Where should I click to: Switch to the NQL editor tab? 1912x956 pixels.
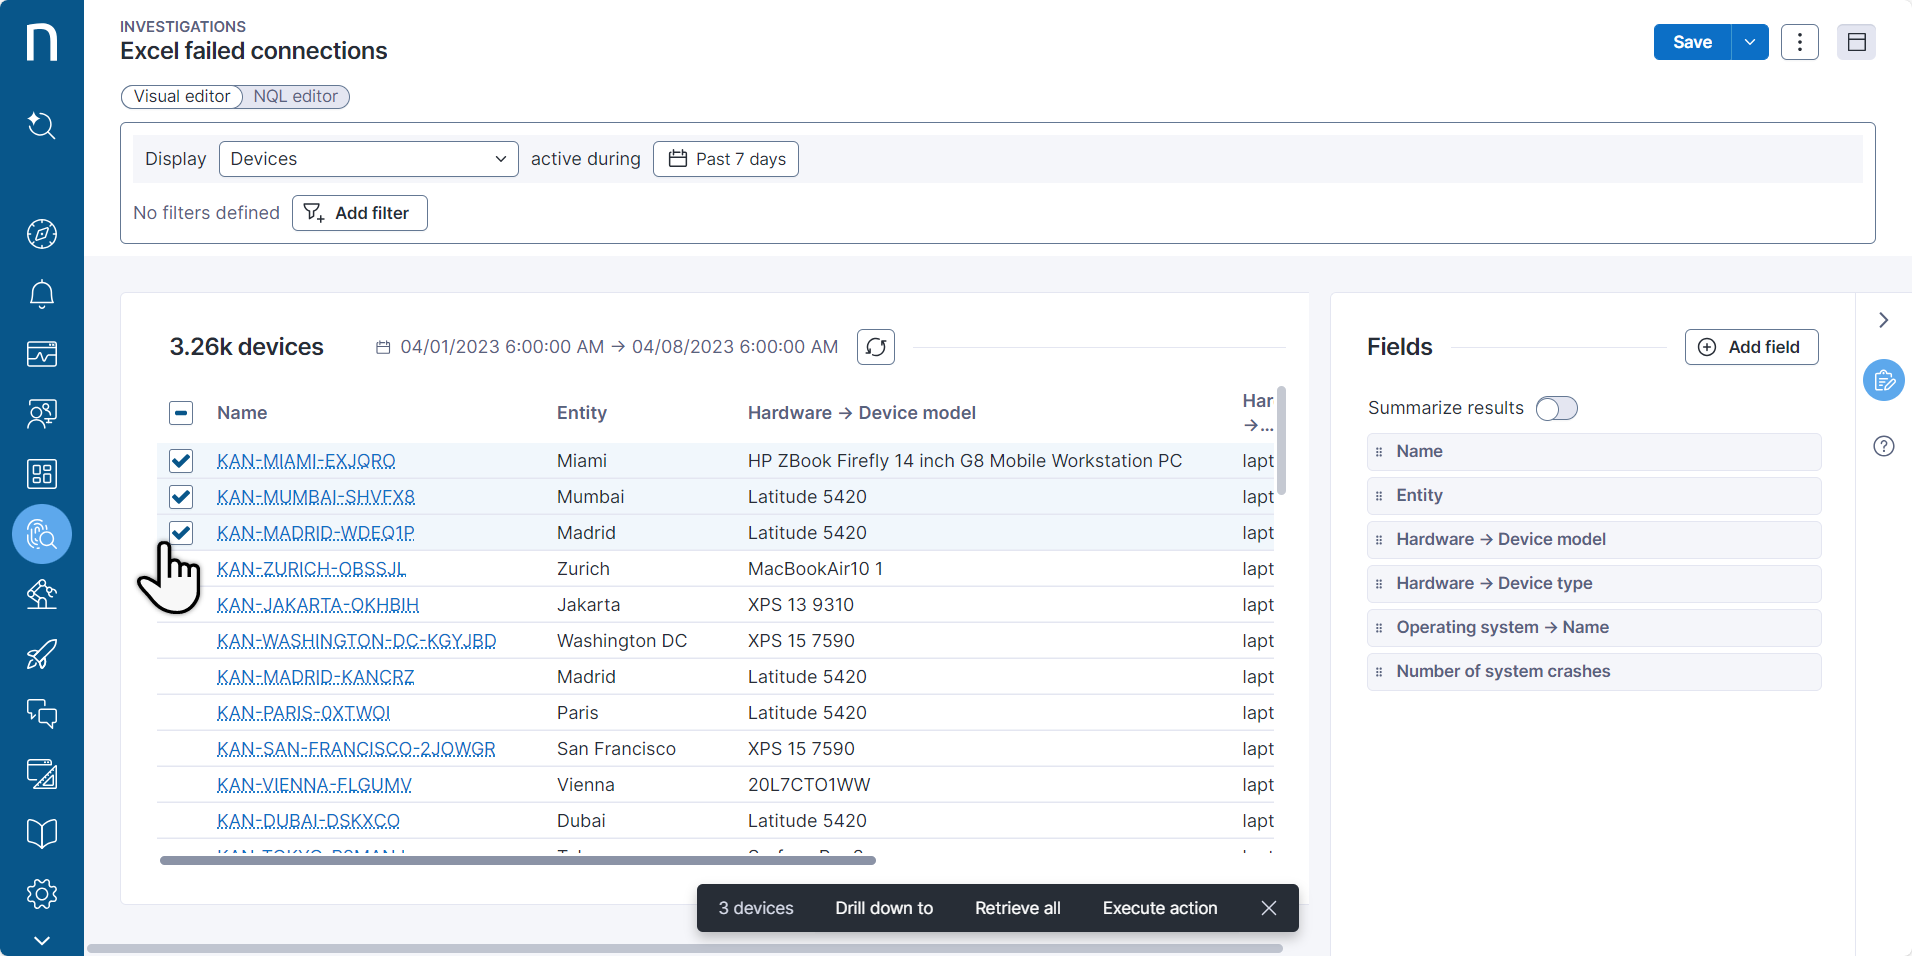coord(295,96)
